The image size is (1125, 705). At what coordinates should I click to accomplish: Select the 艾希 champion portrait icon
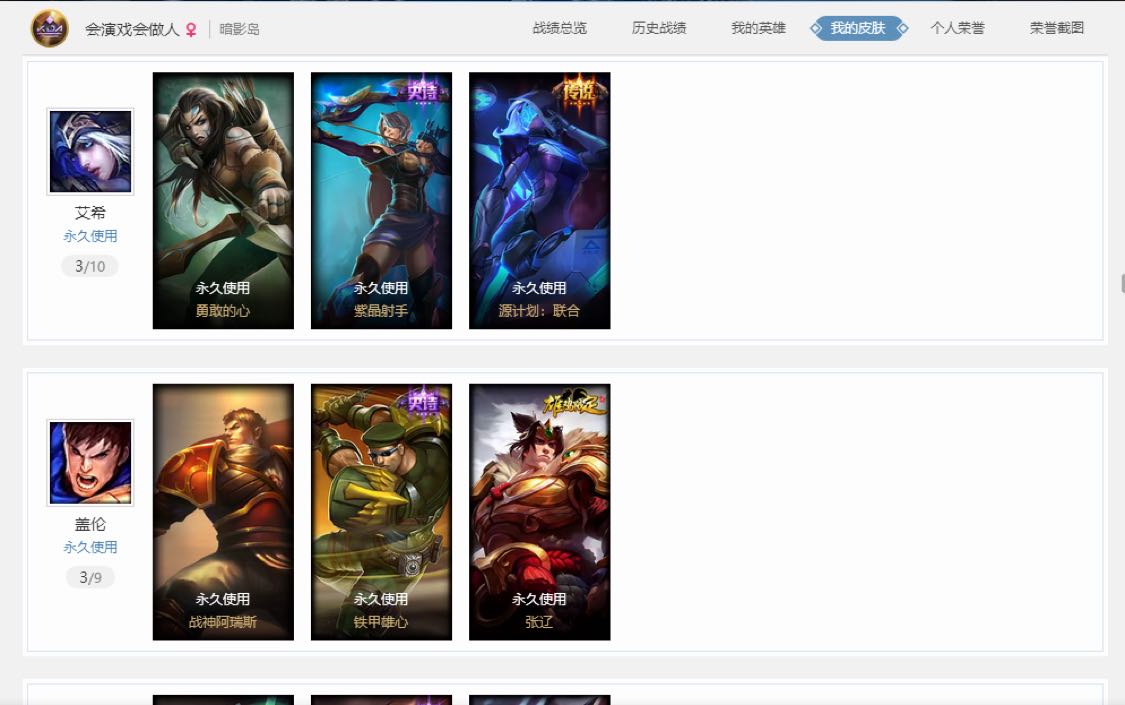[90, 151]
